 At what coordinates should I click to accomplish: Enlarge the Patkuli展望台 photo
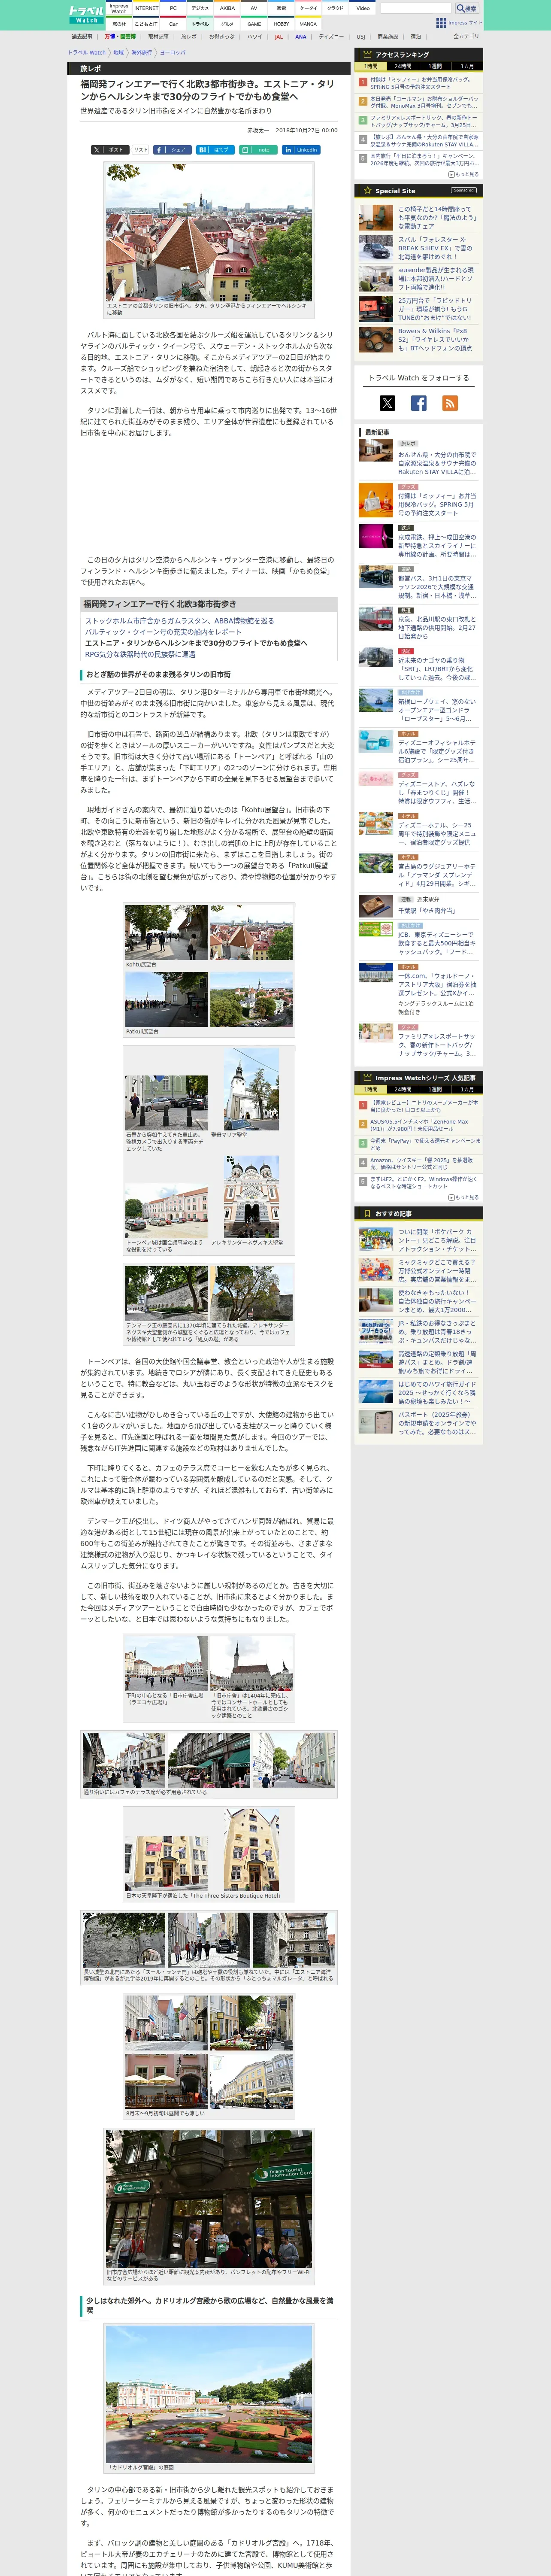(x=167, y=1000)
